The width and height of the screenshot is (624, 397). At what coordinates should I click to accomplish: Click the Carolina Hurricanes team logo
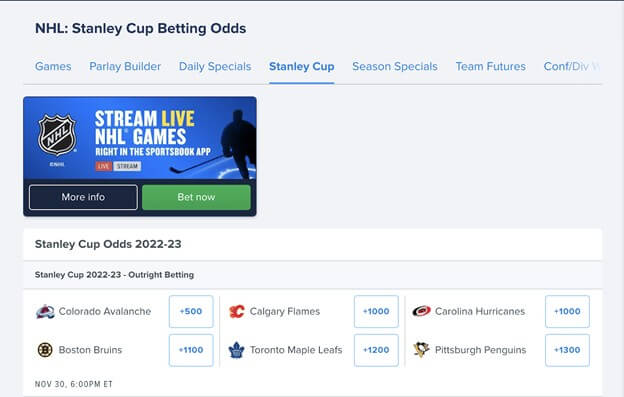pyautogui.click(x=421, y=311)
